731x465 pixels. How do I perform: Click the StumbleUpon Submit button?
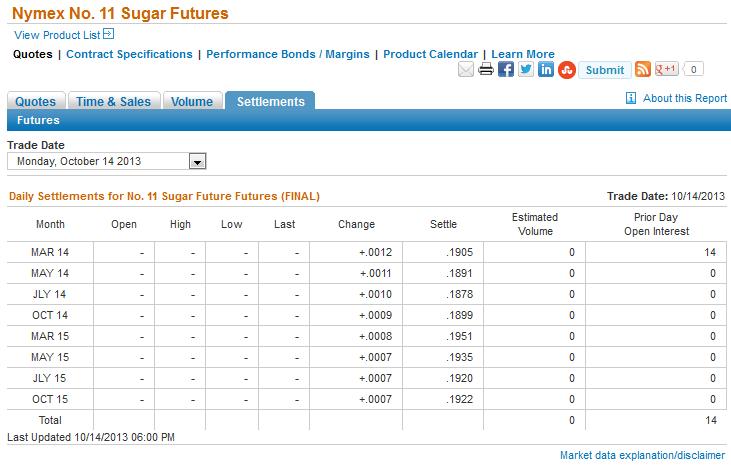click(x=605, y=70)
